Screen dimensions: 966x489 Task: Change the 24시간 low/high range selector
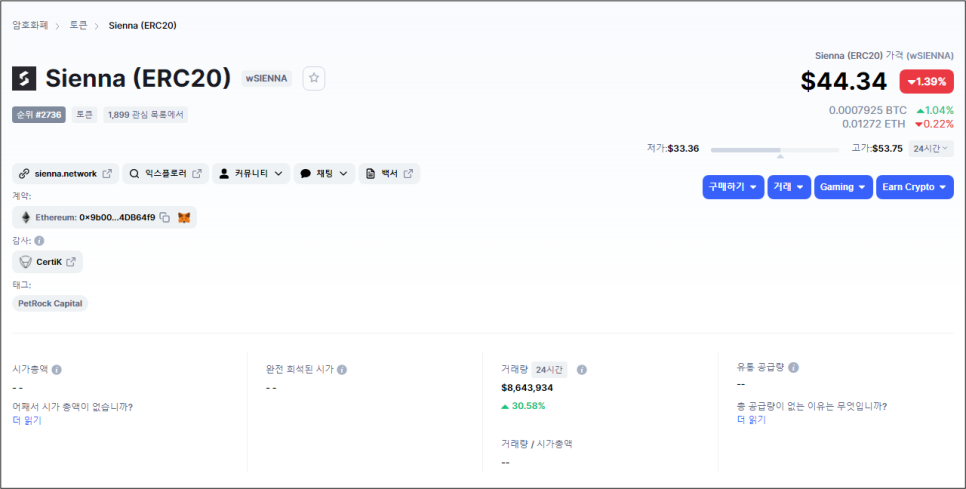[x=931, y=148]
